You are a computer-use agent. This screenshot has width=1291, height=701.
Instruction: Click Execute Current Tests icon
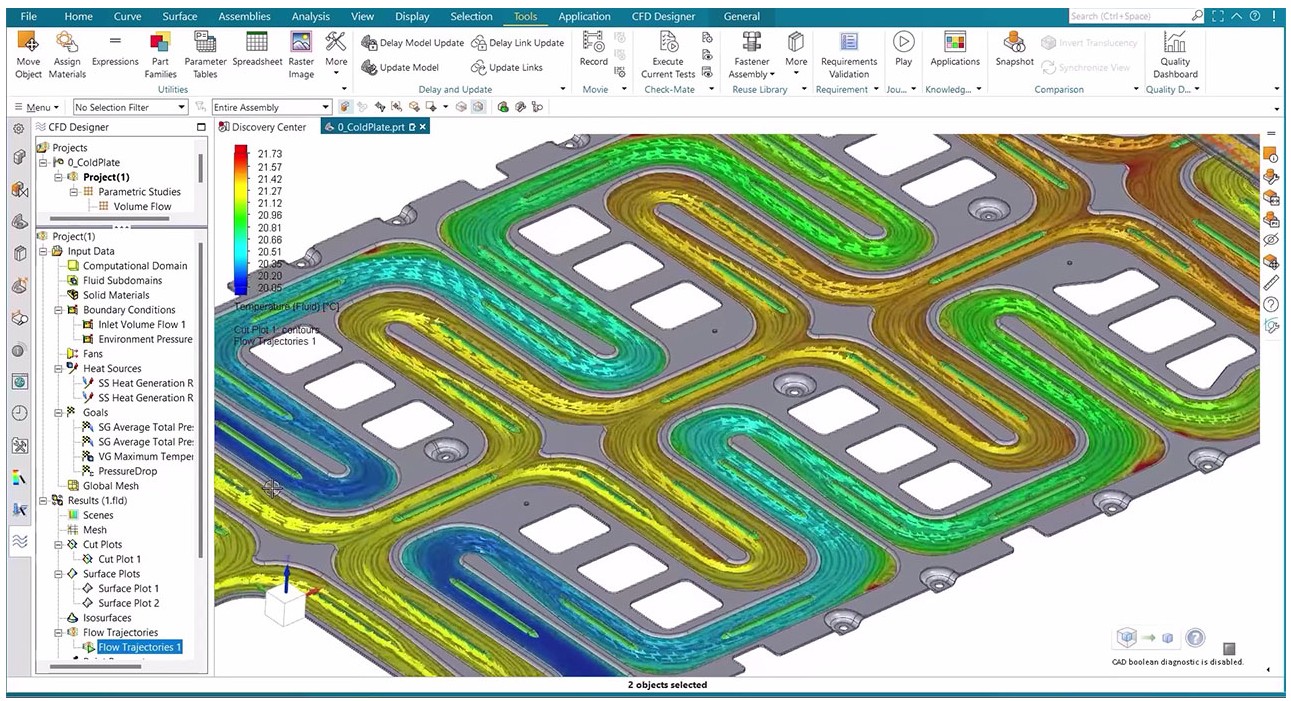coord(668,43)
